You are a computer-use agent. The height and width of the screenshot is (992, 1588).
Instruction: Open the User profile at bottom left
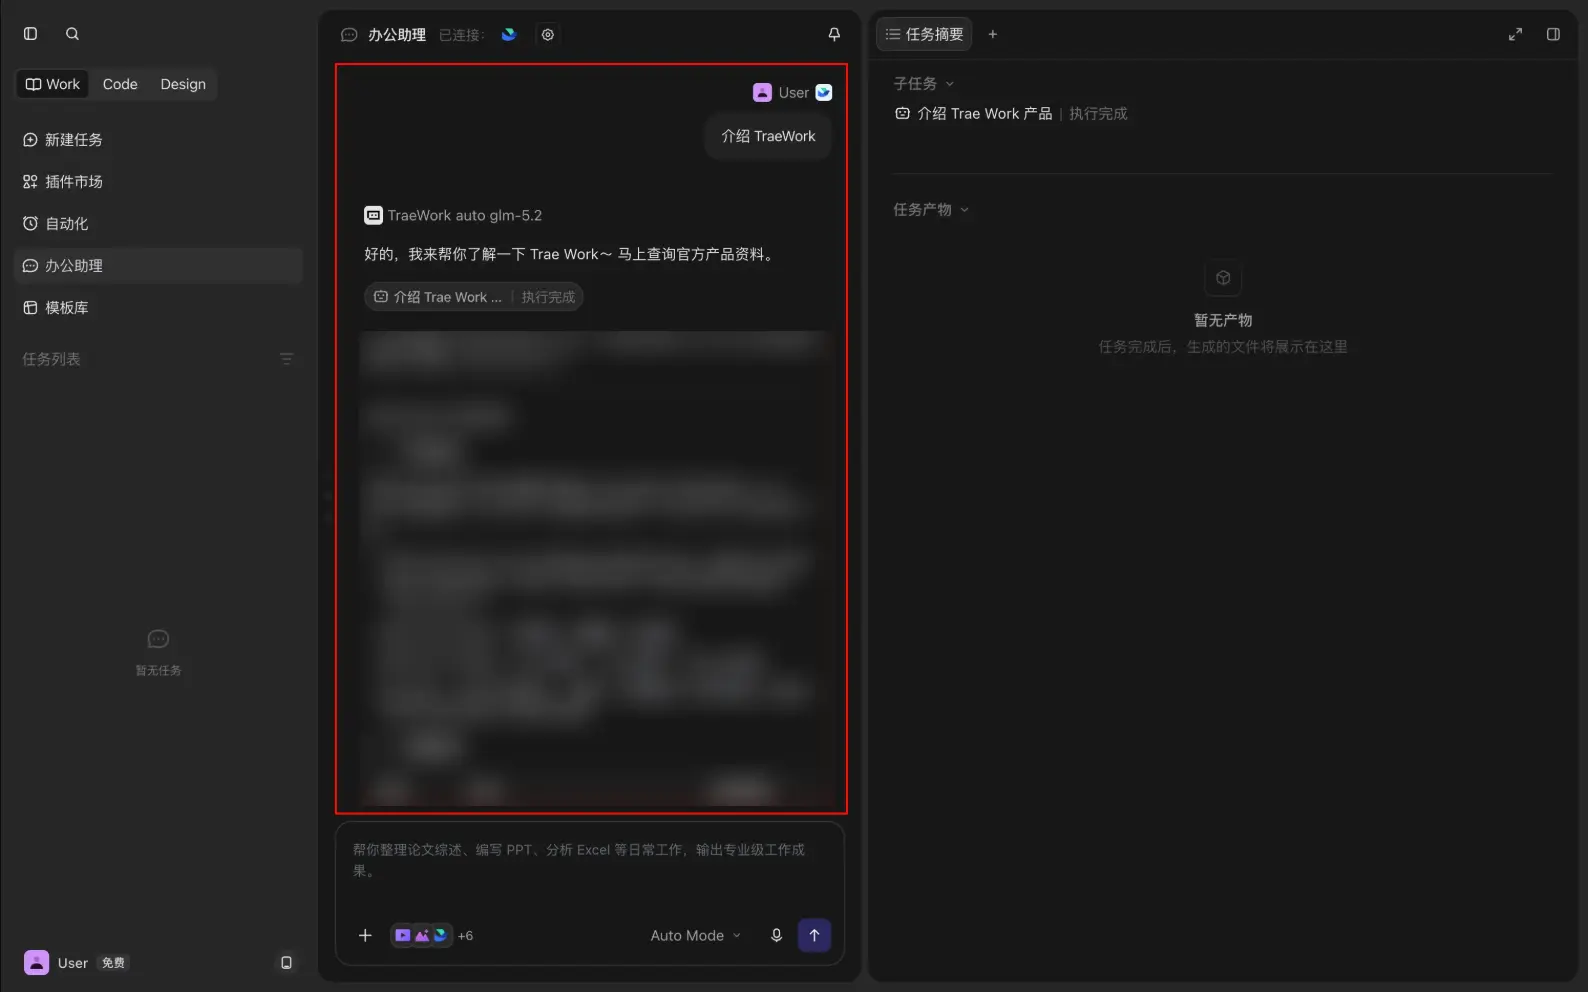[x=56, y=963]
